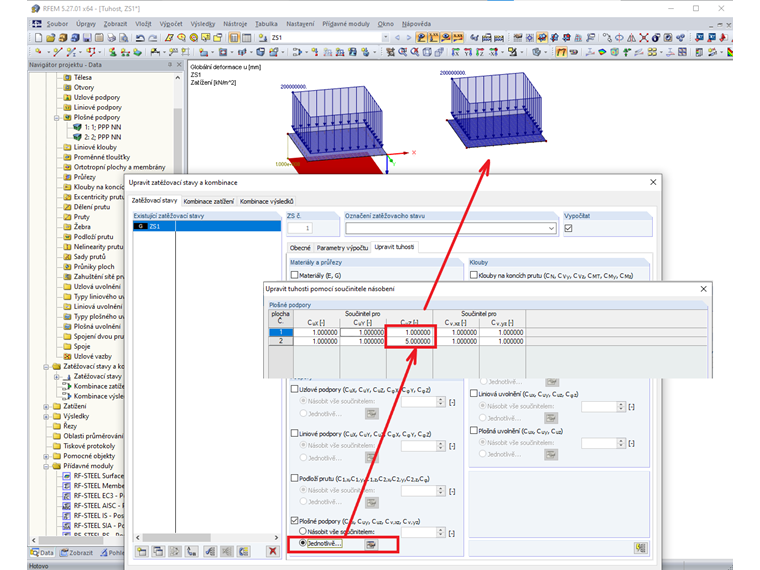Uncheck the Plošné podpory checkbox
760x570 pixels.
point(294,521)
